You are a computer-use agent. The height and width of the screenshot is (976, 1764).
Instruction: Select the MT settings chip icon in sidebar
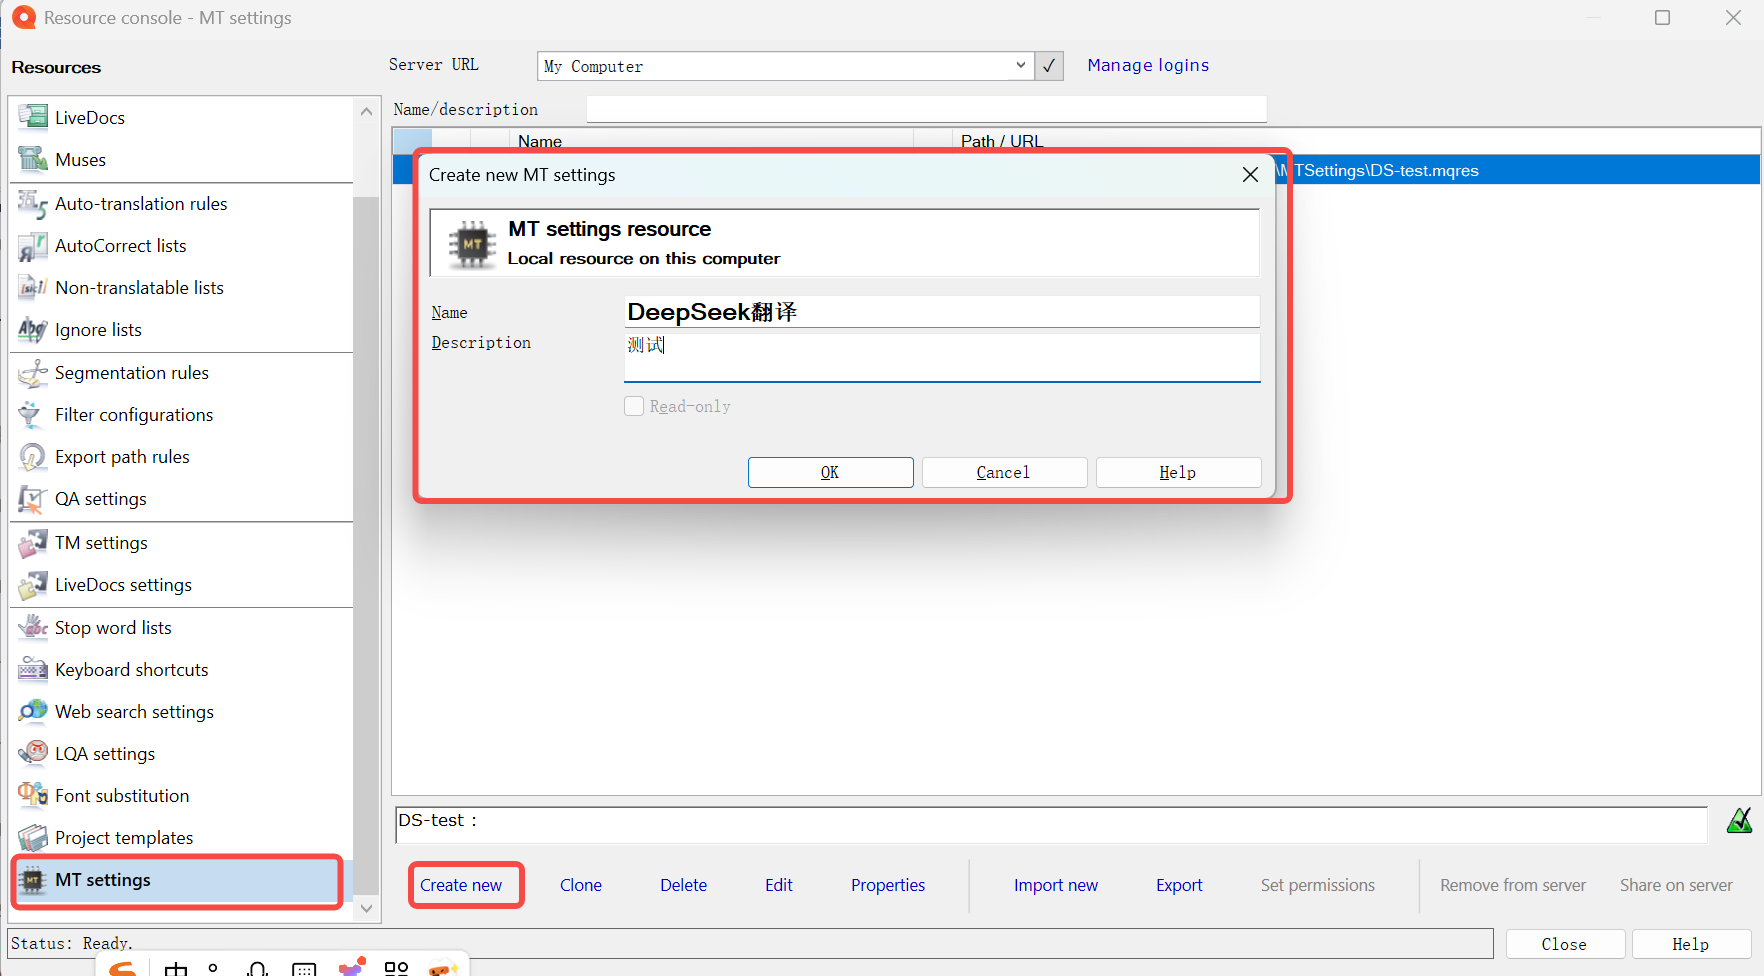tap(33, 880)
